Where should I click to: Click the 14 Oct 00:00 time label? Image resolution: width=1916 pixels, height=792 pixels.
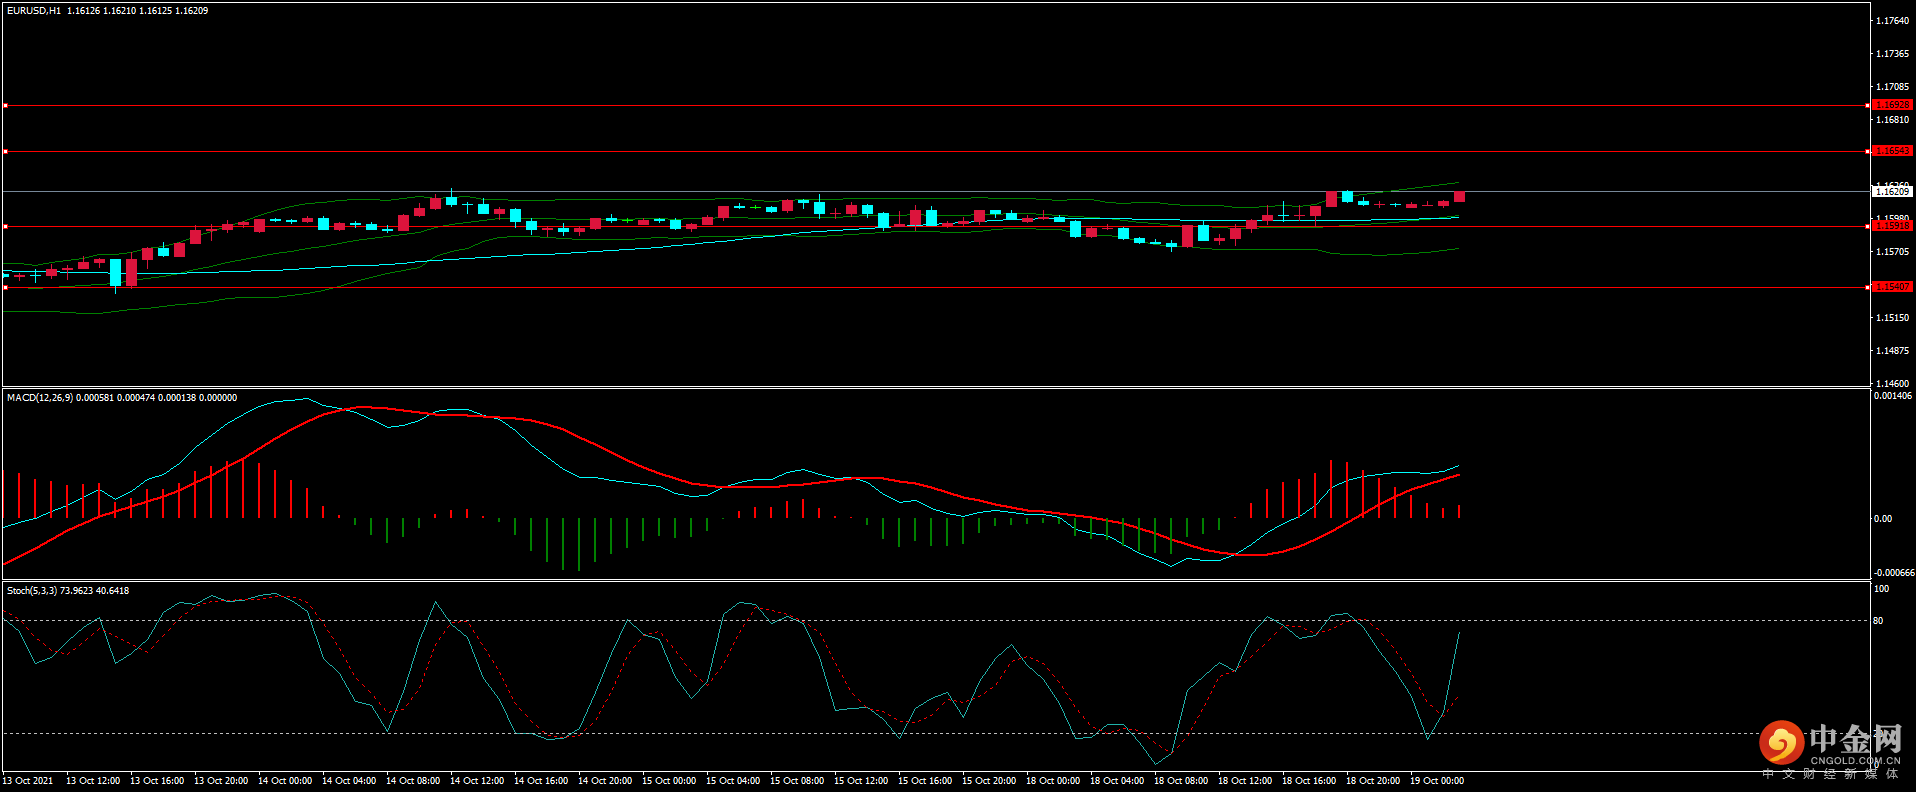285,781
